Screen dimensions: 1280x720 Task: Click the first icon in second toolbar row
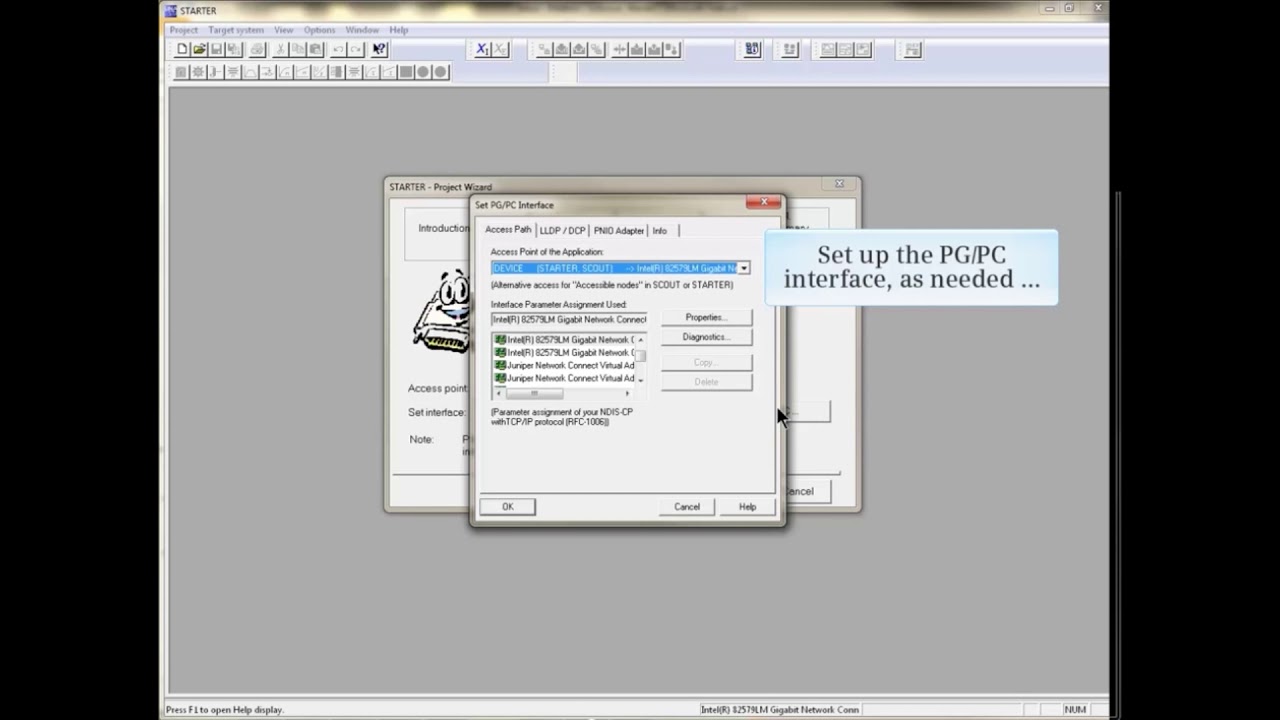181,72
